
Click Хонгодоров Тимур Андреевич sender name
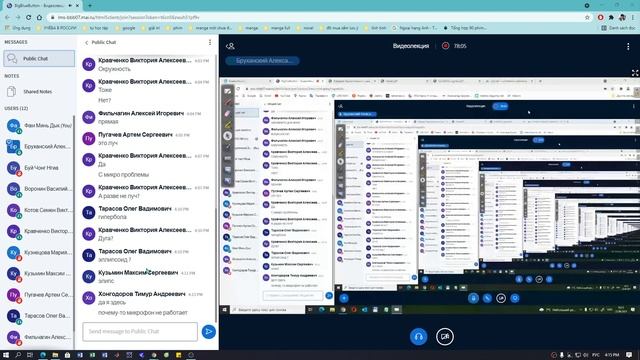[x=142, y=294]
